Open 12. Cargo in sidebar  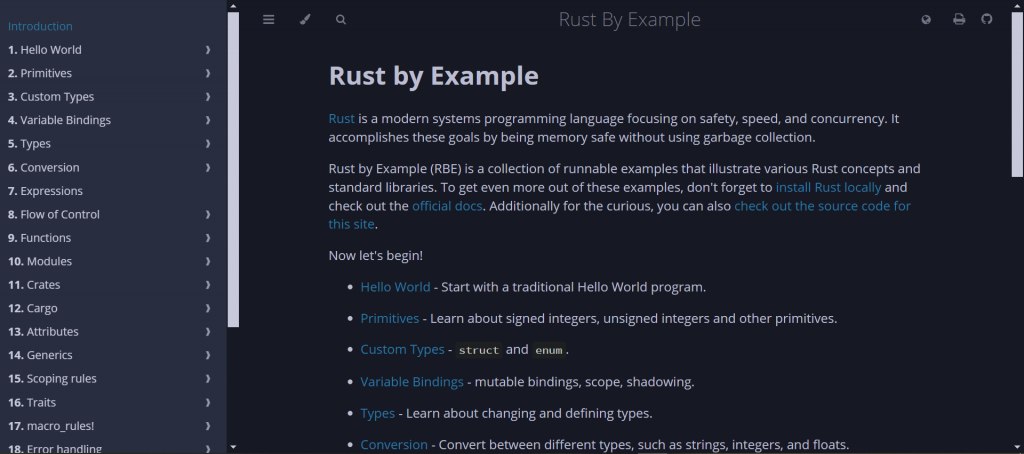pyautogui.click(x=33, y=308)
